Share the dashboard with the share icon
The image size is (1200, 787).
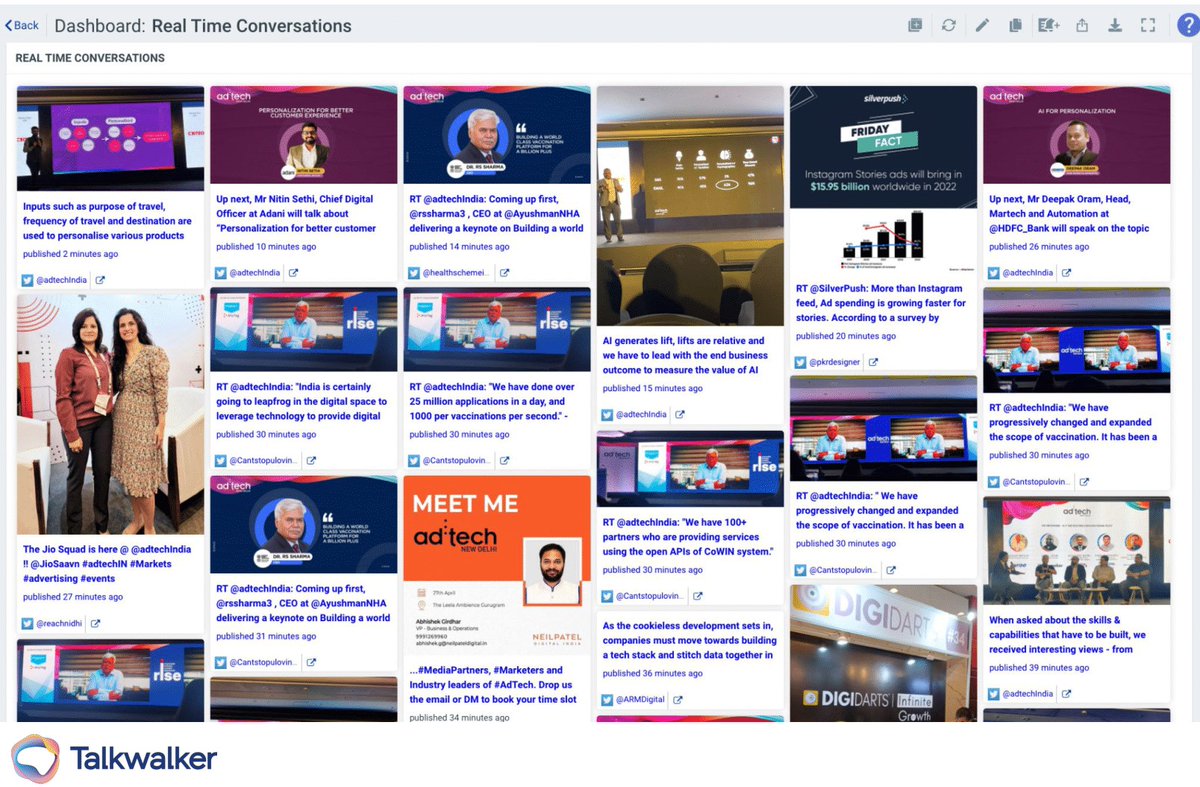1082,26
